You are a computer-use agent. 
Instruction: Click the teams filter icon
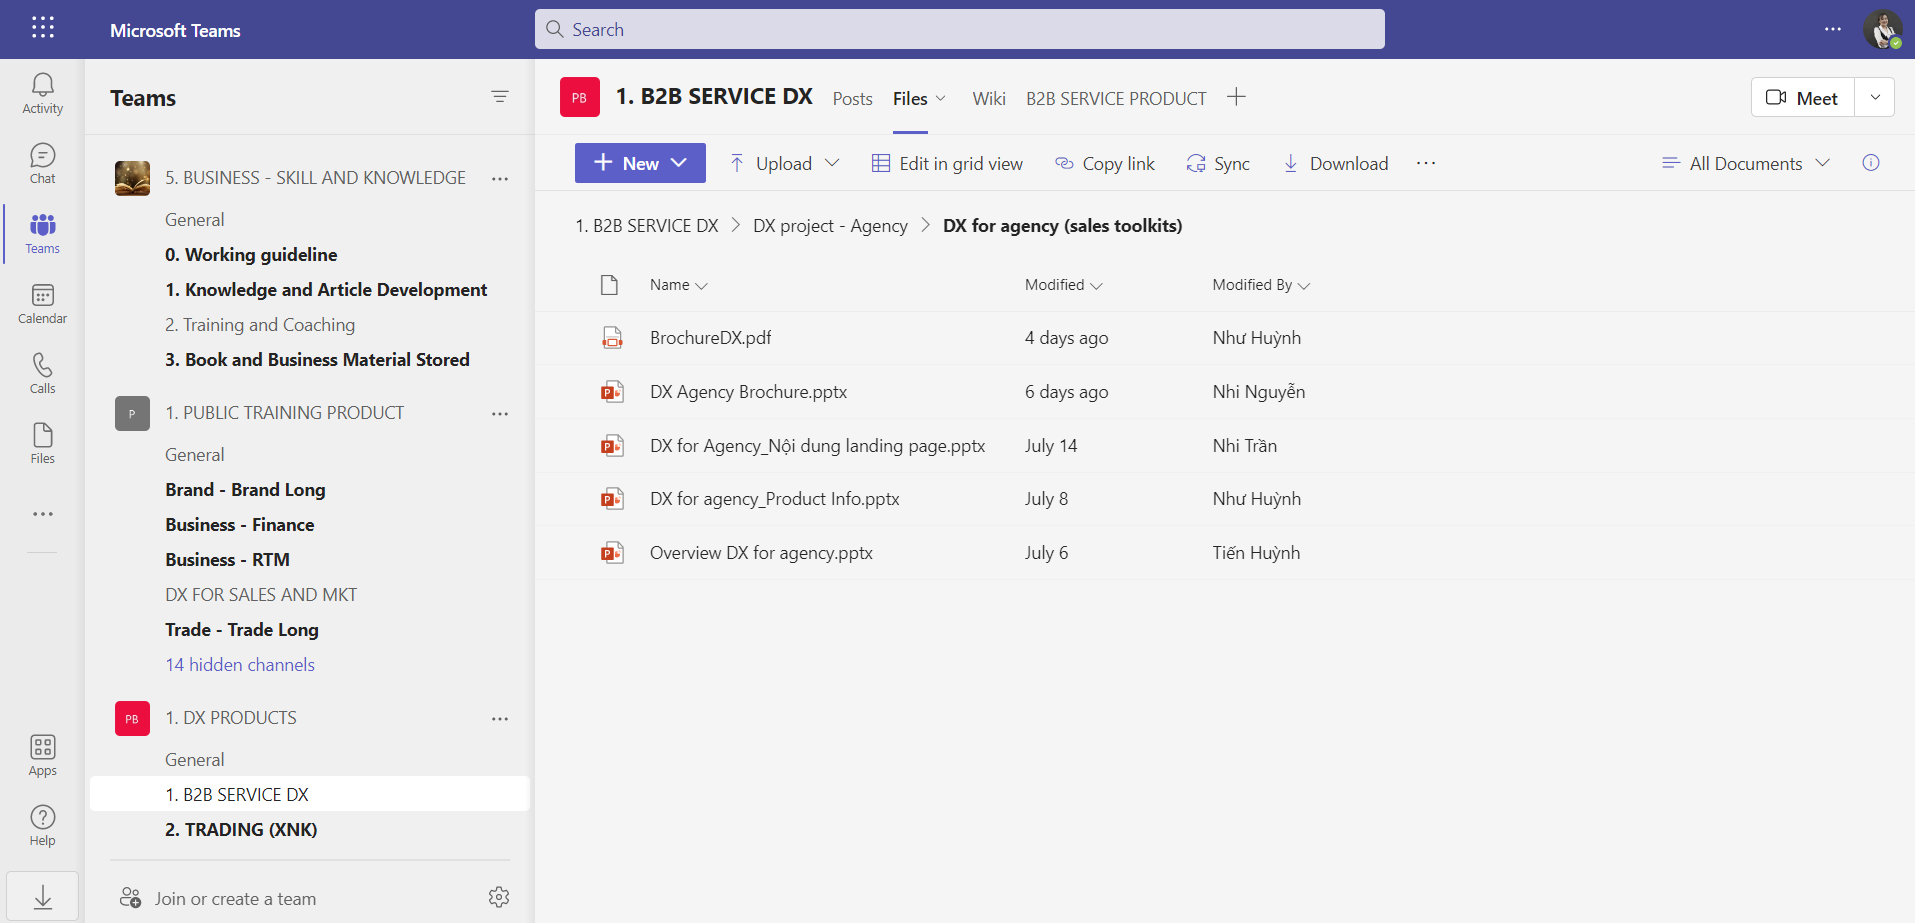(x=500, y=97)
